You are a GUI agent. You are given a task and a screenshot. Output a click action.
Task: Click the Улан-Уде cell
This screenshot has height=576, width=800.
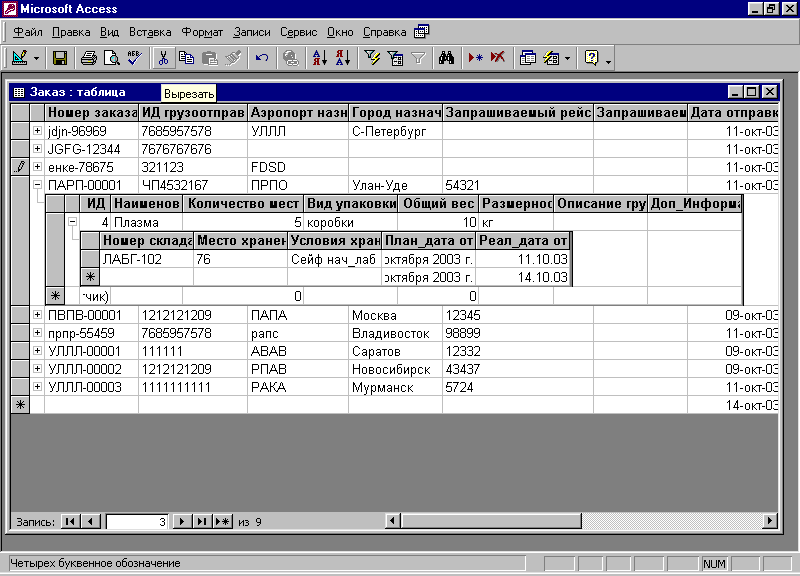(x=395, y=185)
